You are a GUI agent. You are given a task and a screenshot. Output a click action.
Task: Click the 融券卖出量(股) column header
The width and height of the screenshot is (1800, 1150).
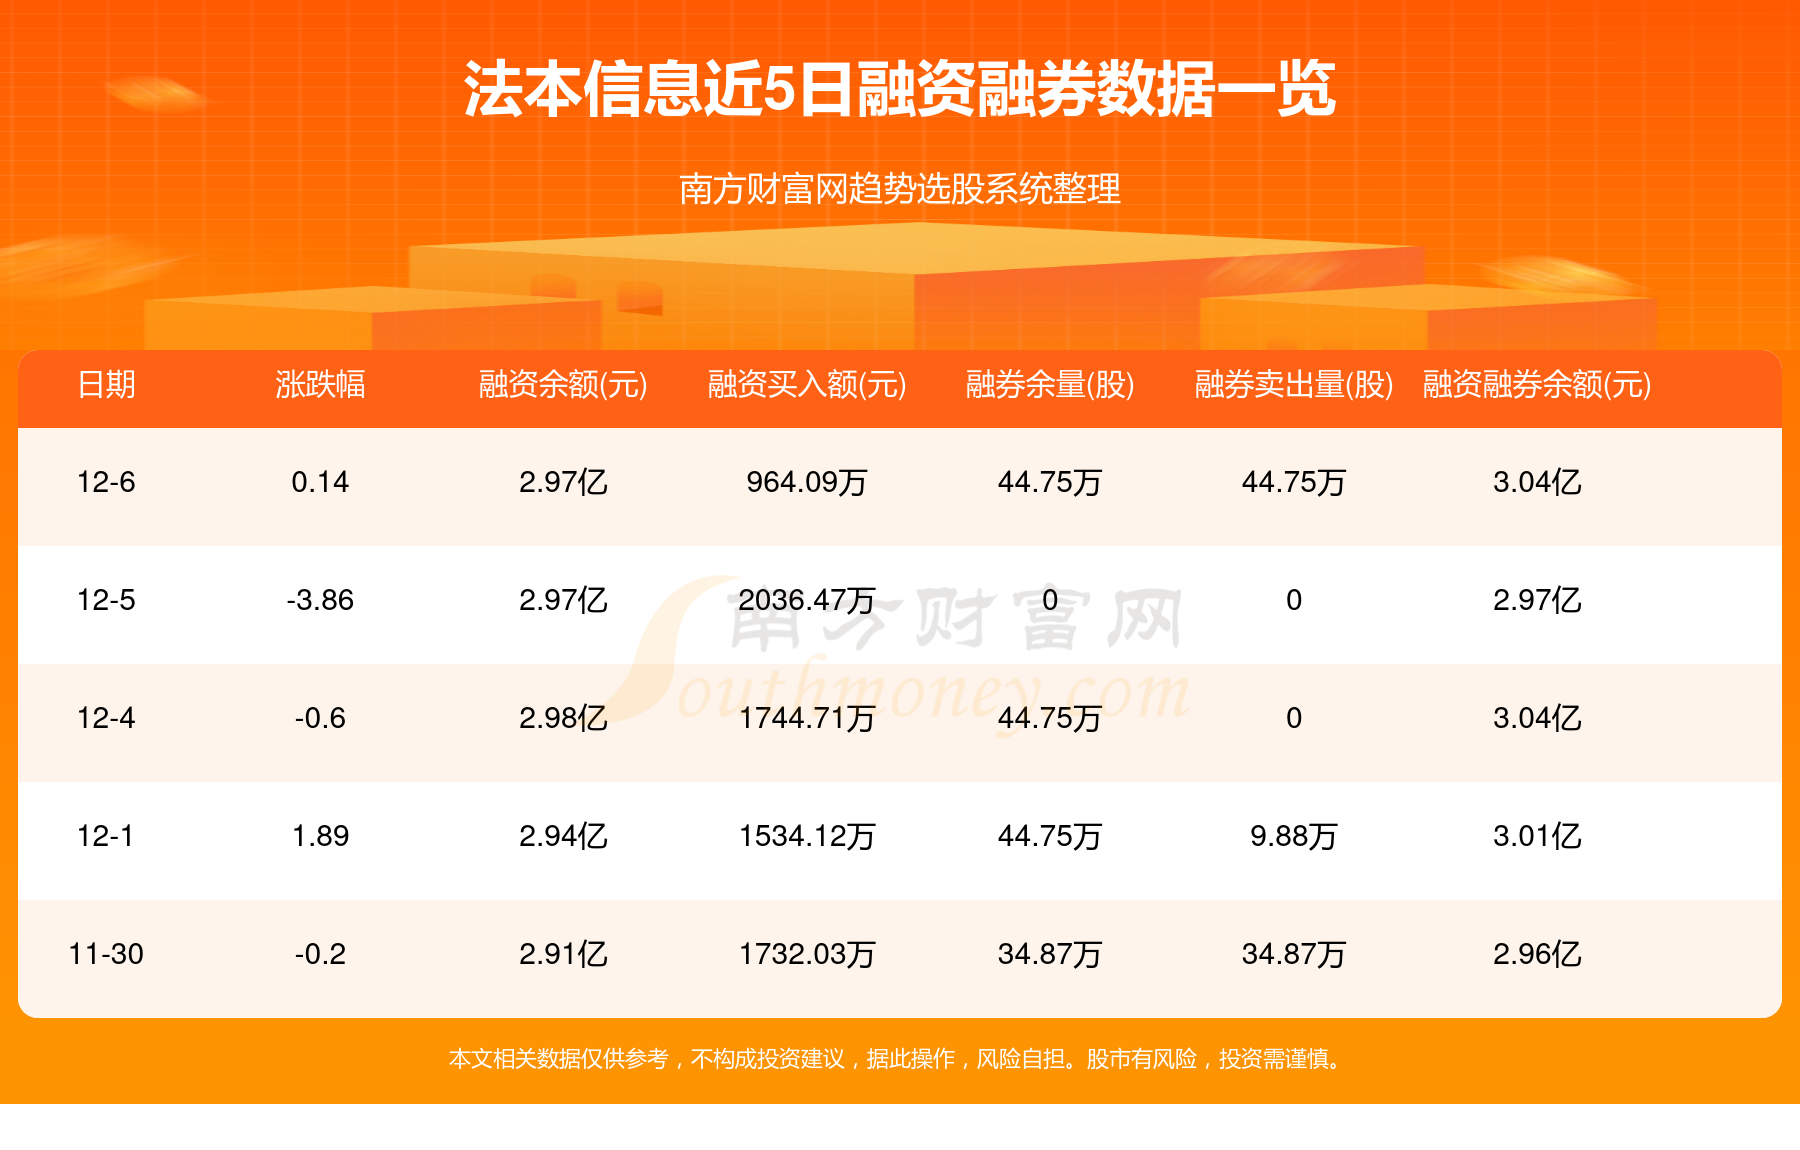pyautogui.click(x=1294, y=384)
